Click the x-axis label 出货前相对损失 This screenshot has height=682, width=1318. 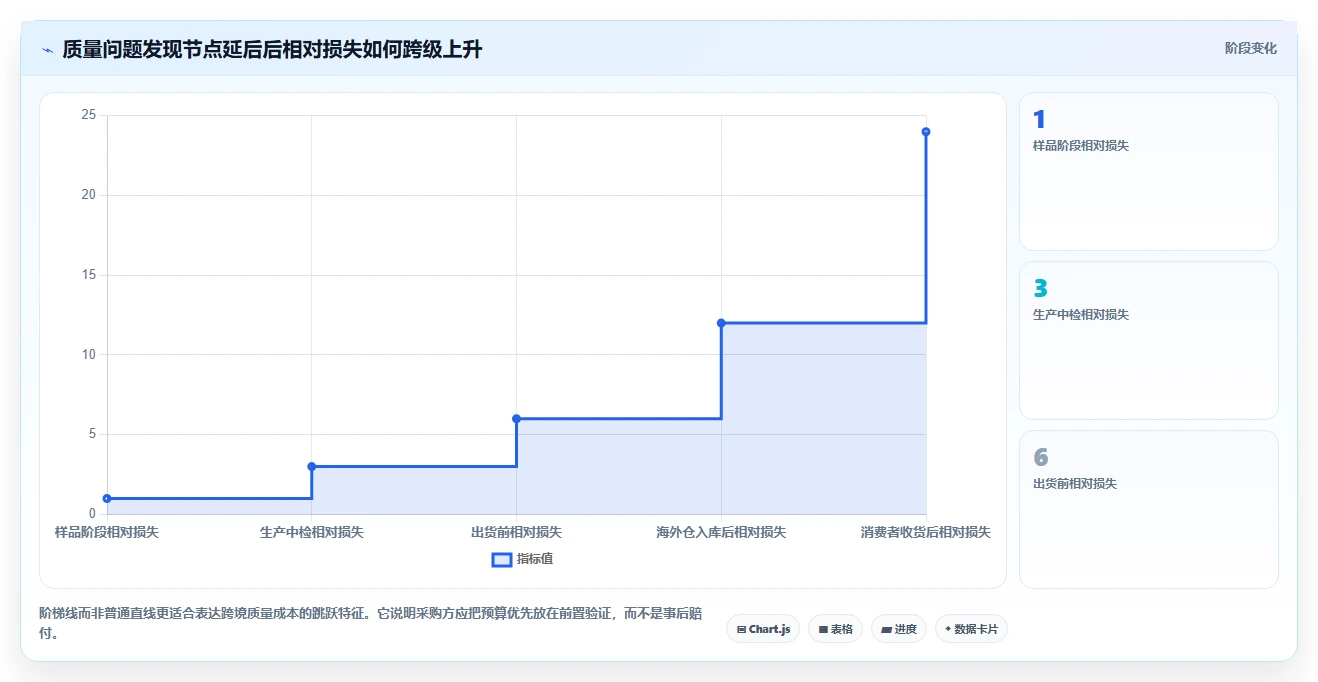516,532
